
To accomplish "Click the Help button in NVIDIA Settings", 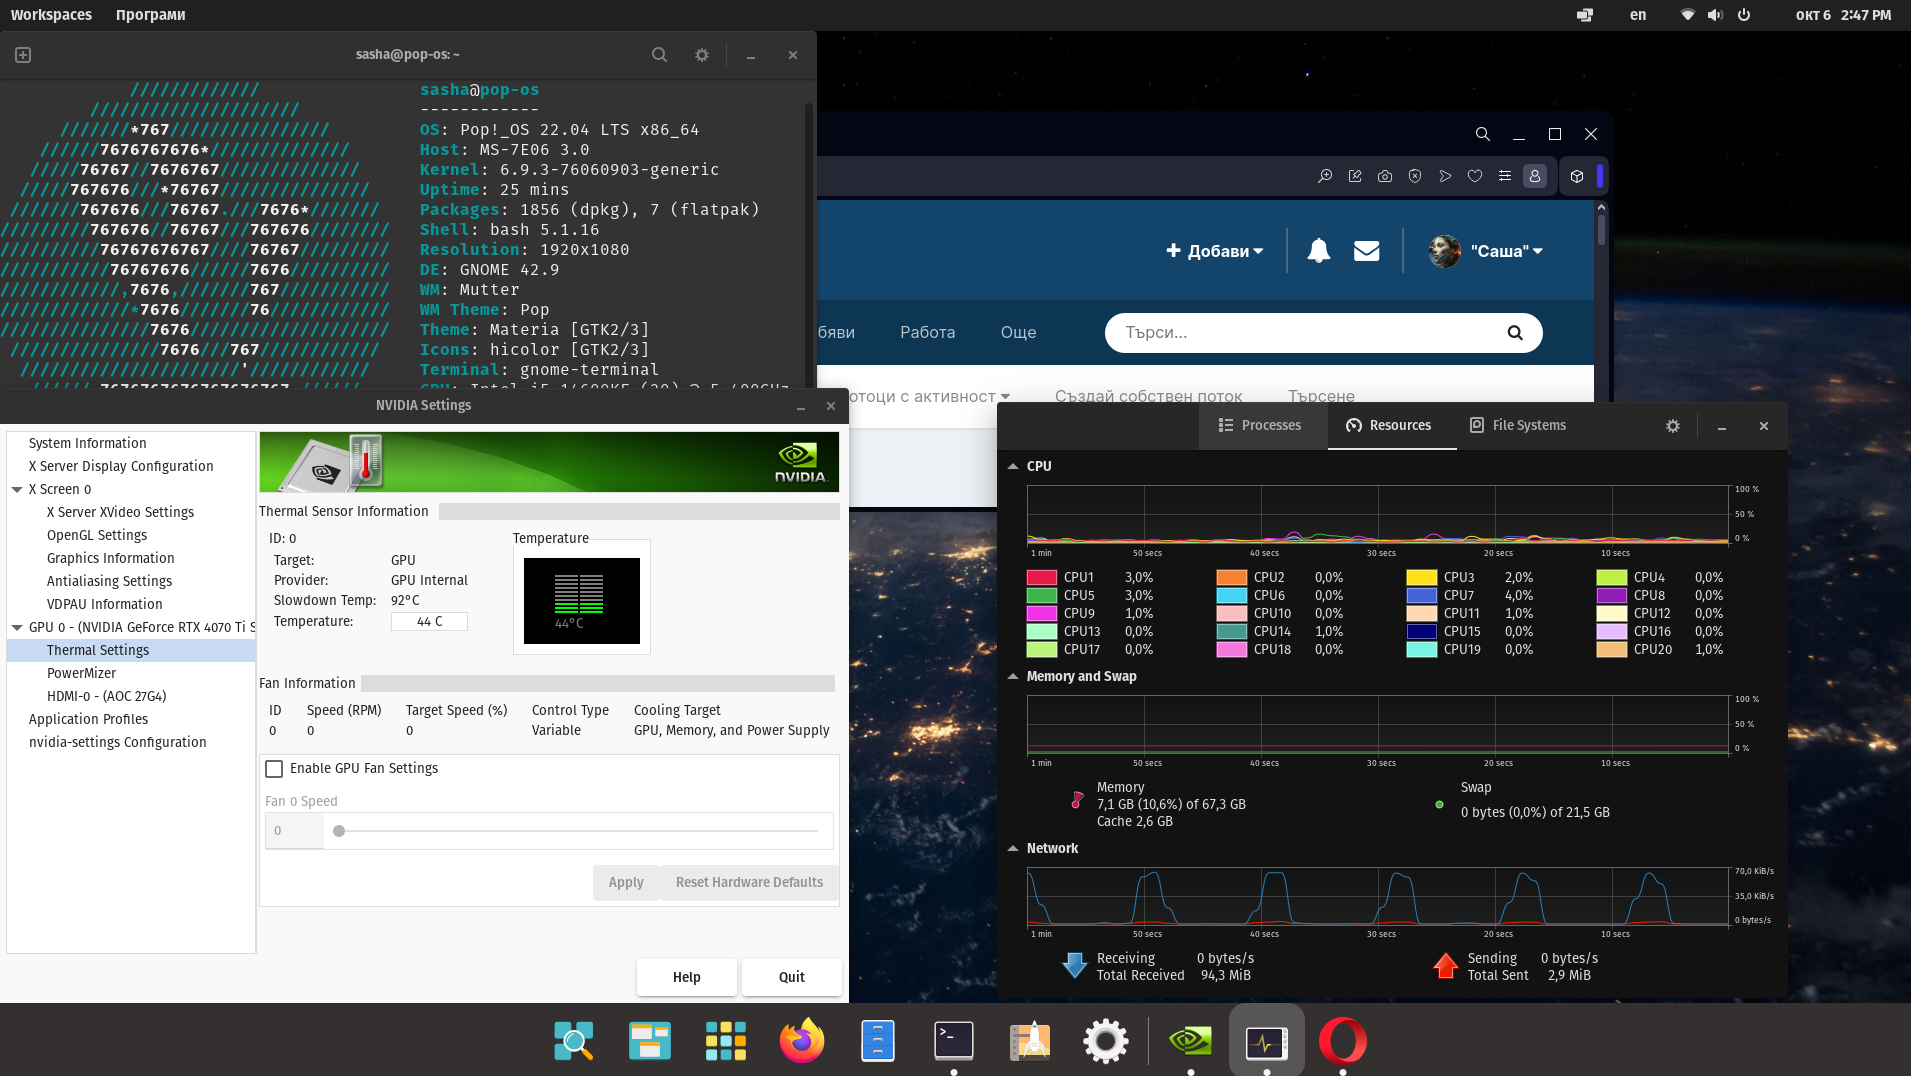I will 687,978.
